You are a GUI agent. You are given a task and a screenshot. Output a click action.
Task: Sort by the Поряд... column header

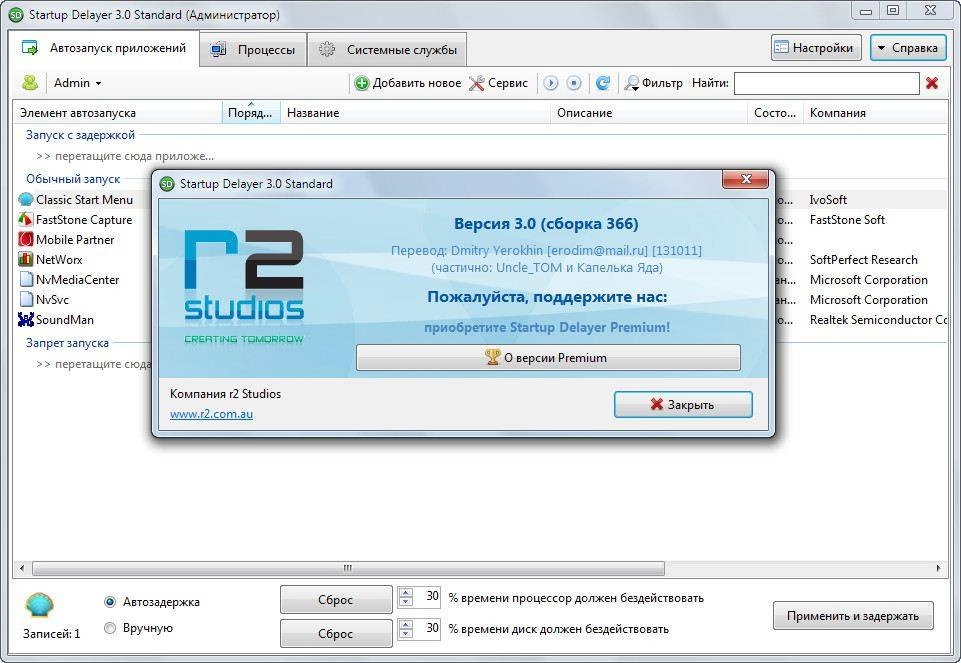tap(251, 113)
